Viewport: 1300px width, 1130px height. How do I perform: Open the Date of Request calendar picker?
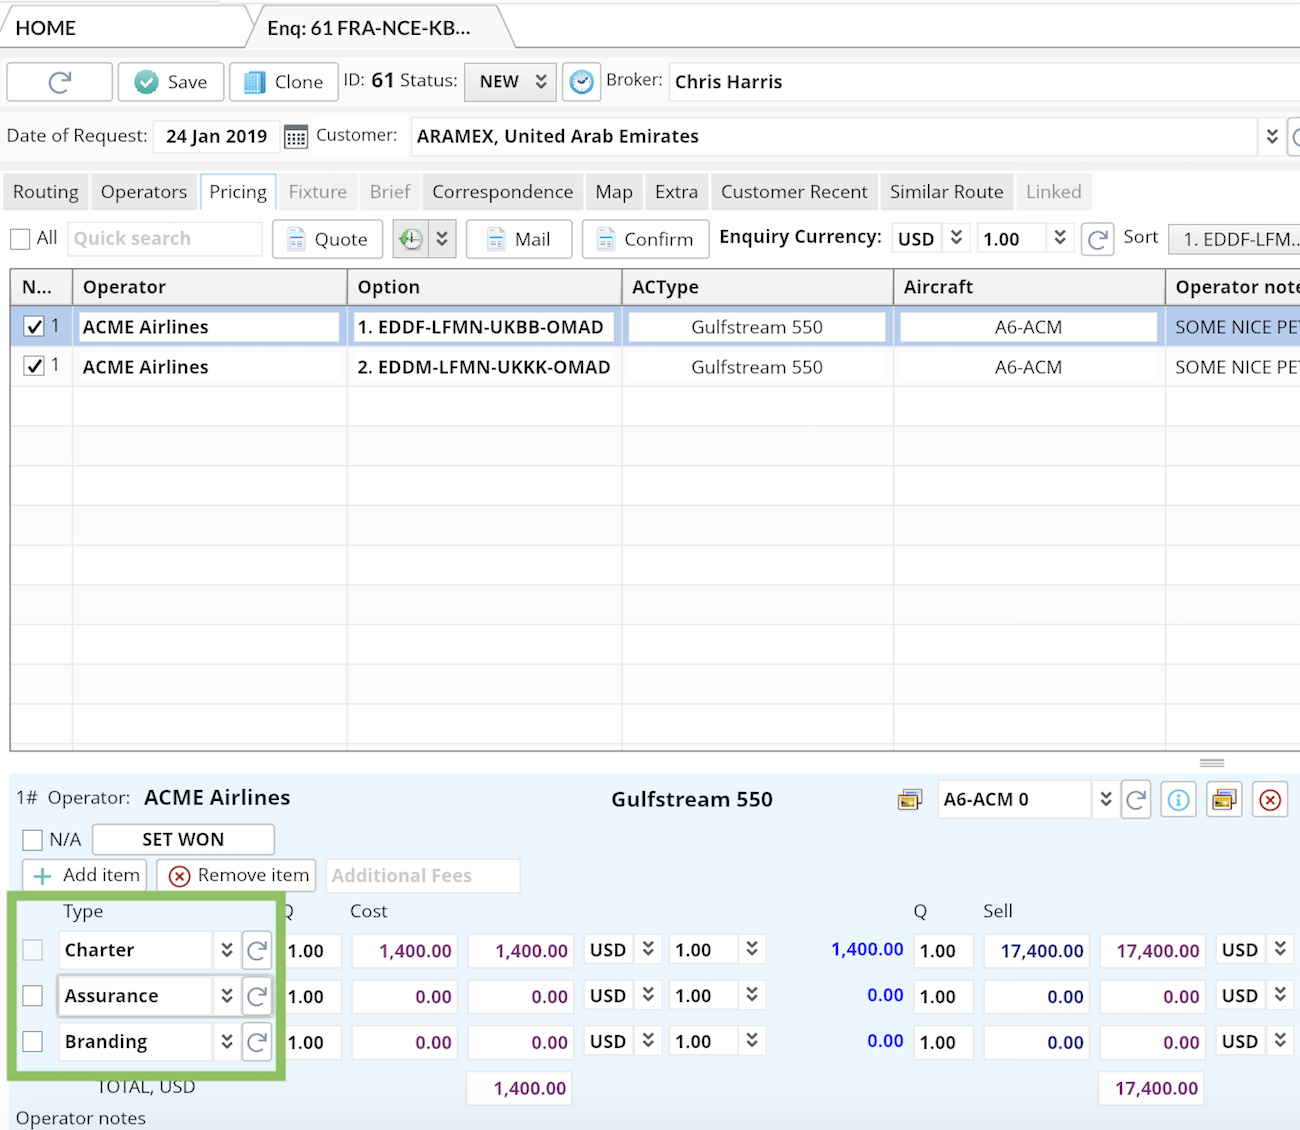tap(295, 137)
